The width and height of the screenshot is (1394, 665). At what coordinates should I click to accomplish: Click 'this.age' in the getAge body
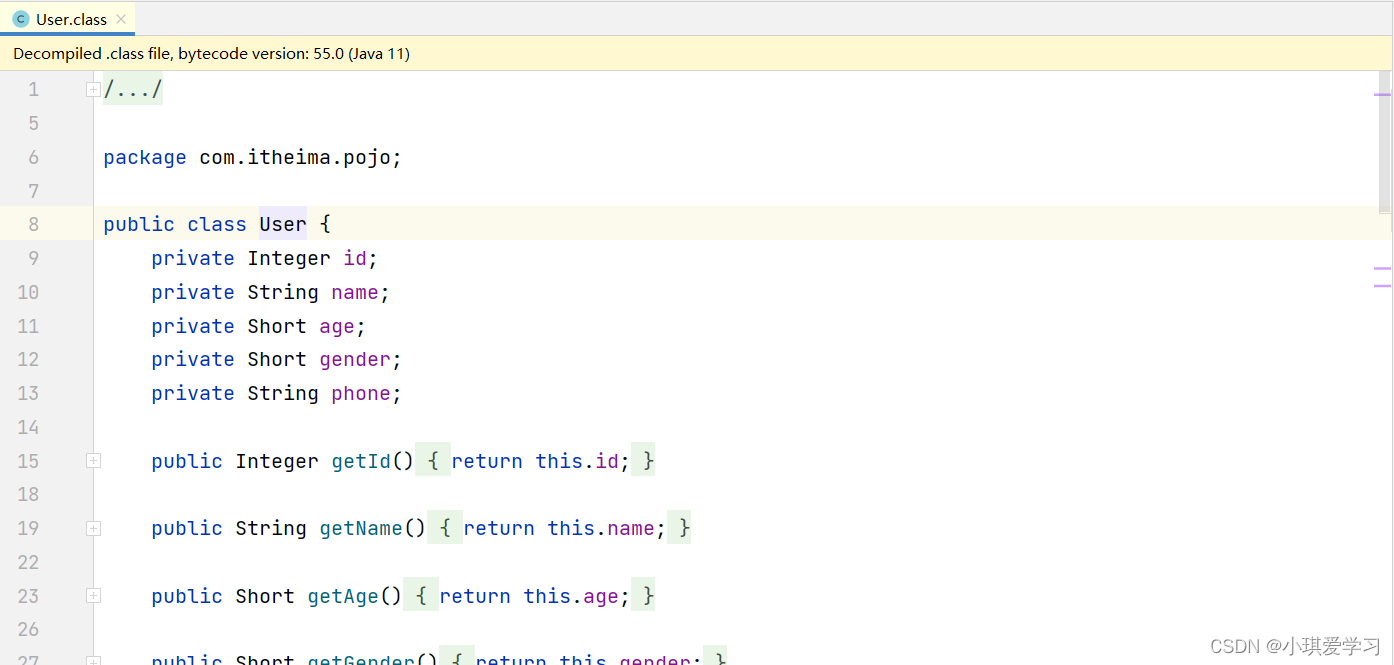pyautogui.click(x=571, y=596)
